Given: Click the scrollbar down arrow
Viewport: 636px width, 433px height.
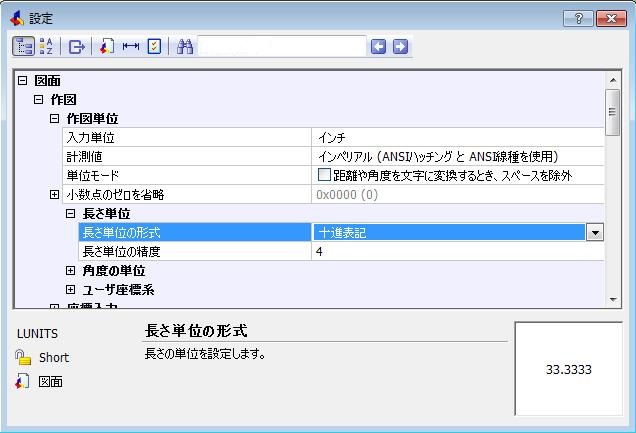Looking at the screenshot, I should [x=613, y=300].
